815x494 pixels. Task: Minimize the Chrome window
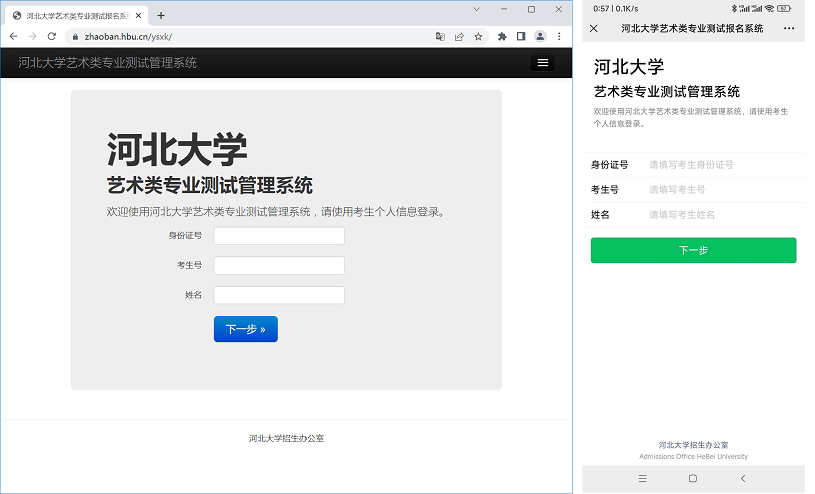504,9
